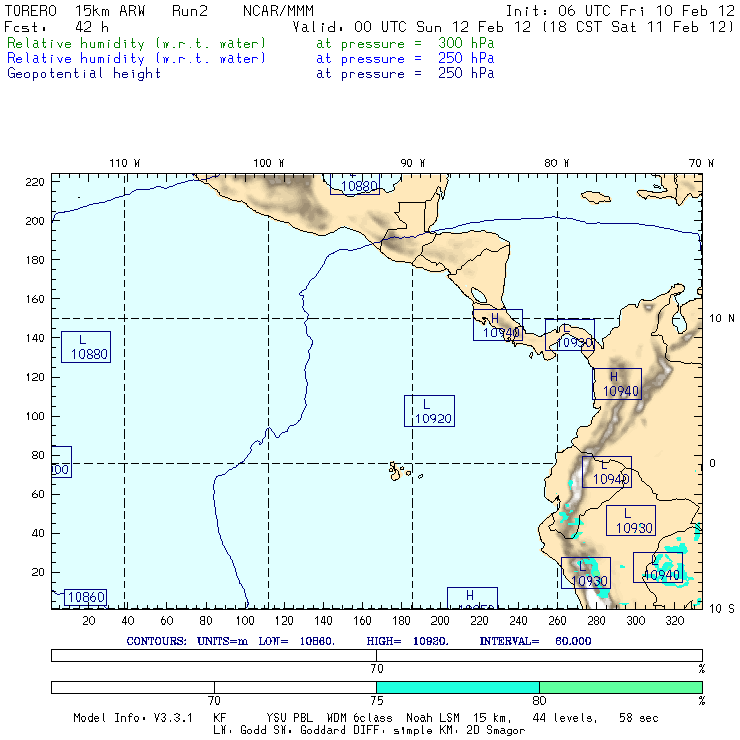740x740 pixels.
Task: Click the '100 W' longitude label
Action: (269, 163)
